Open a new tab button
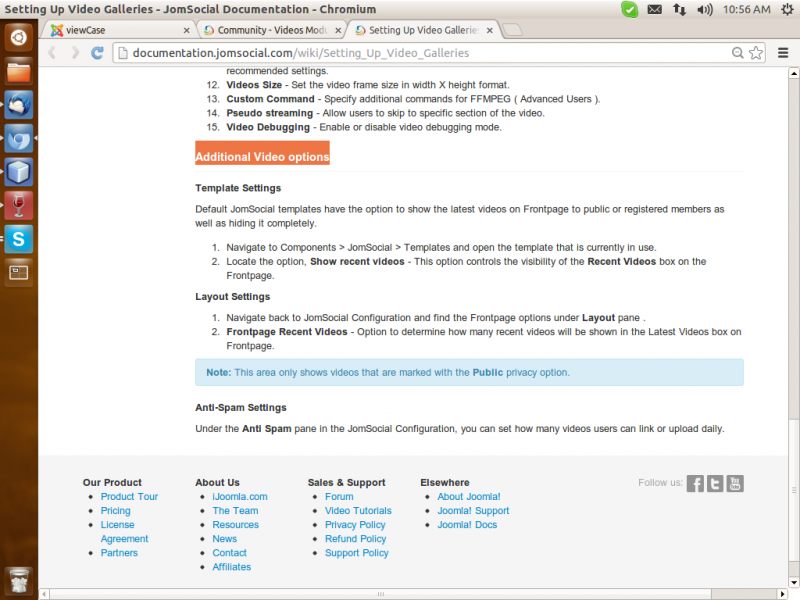This screenshot has width=800, height=600. point(512,30)
